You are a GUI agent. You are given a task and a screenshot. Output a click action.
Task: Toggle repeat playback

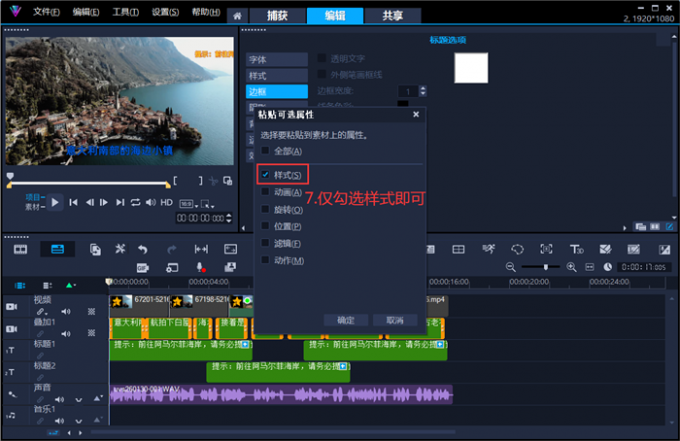pyautogui.click(x=135, y=202)
